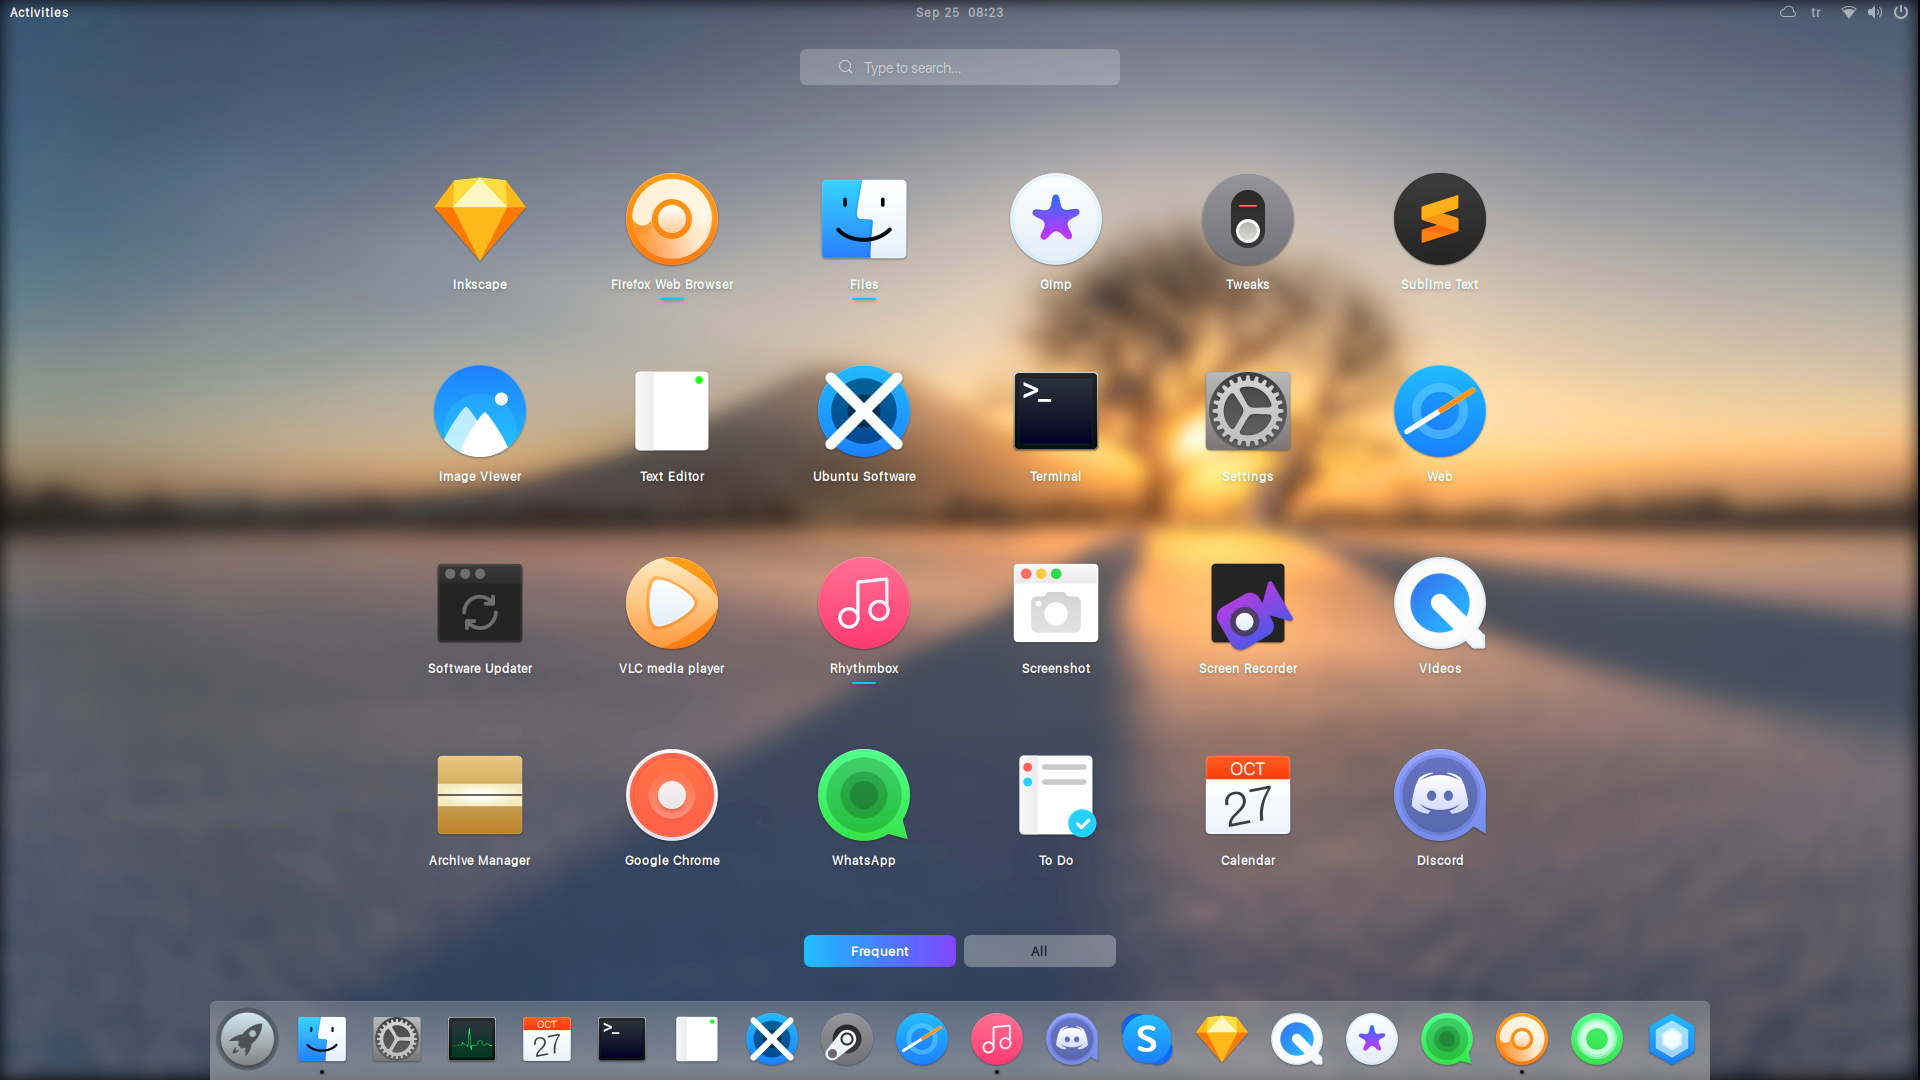Open the power menu icon
1920x1080 pixels.
coord(1901,12)
